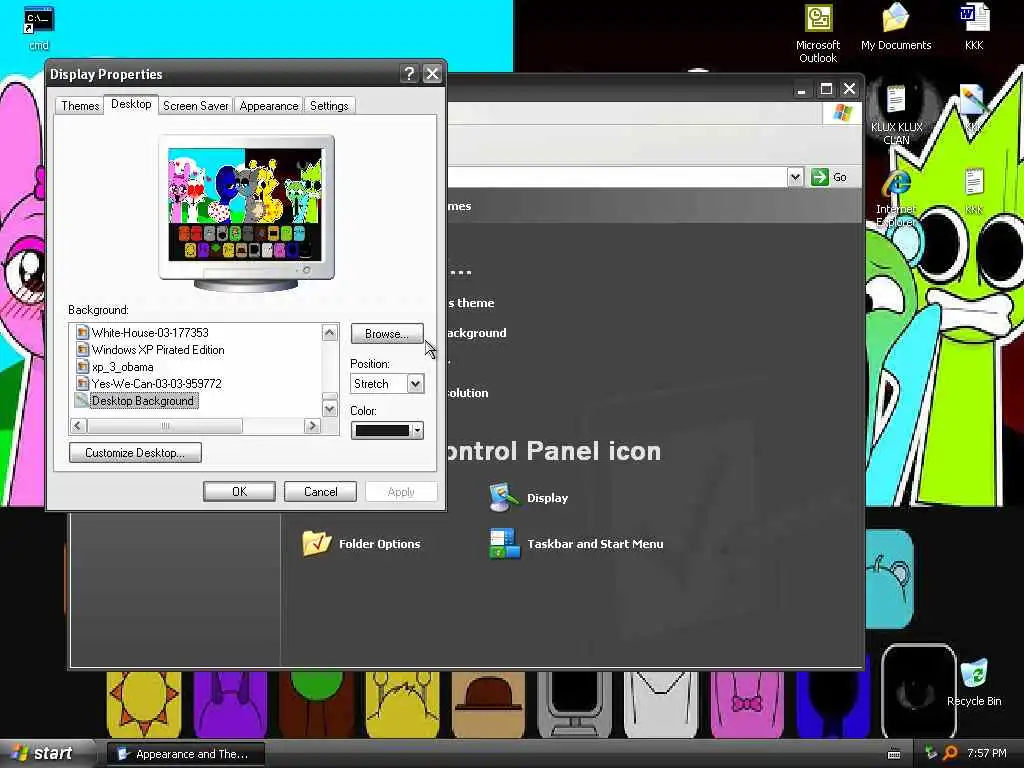Click Appearance and Themes taskbar button
Viewport: 1024px width, 768px height.
pos(185,754)
